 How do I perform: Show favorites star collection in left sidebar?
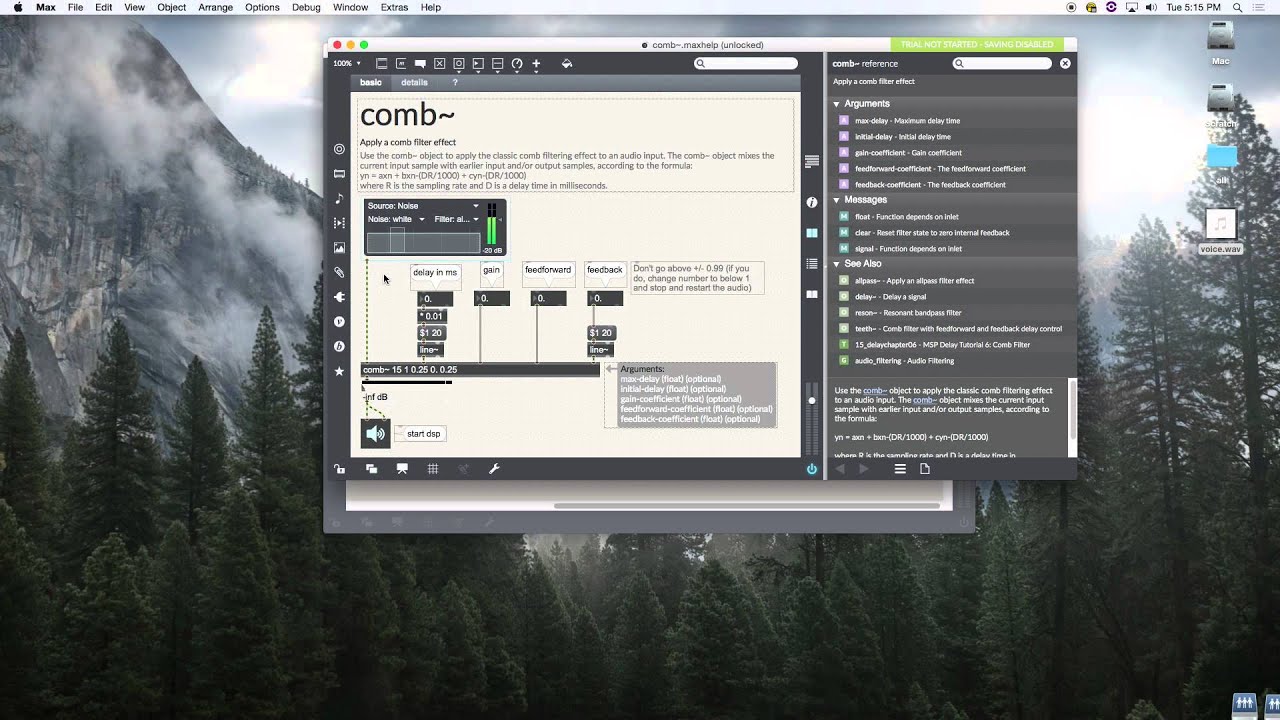pyautogui.click(x=339, y=371)
